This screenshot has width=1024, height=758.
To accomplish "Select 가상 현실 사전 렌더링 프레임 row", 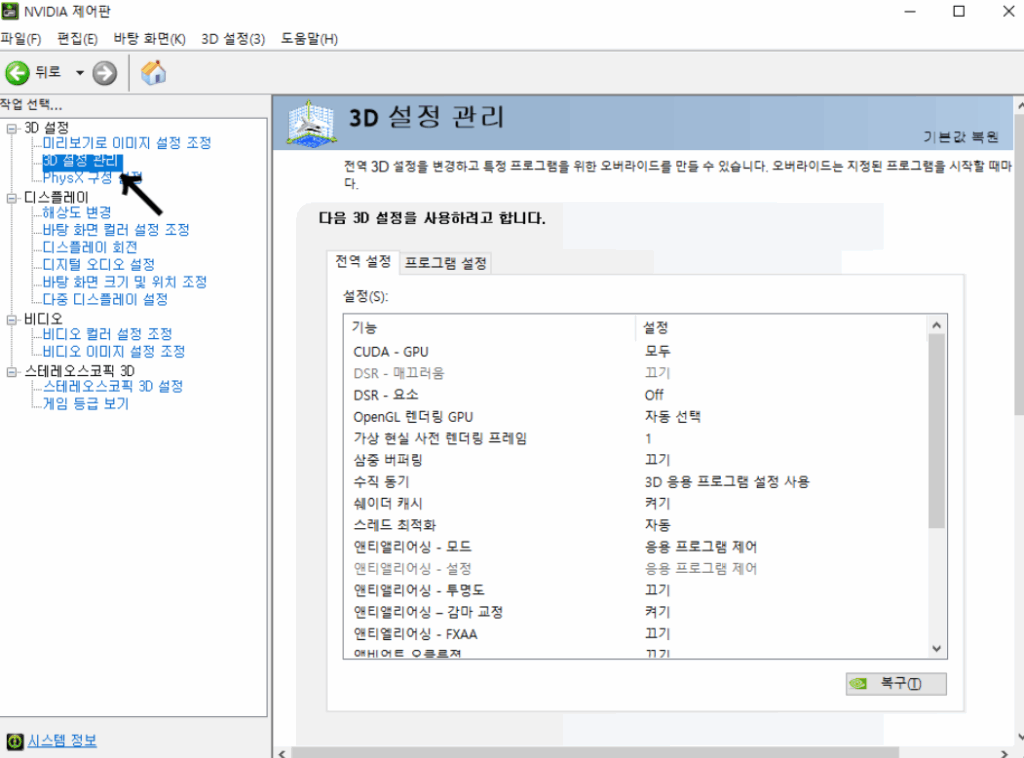I will [x=635, y=438].
